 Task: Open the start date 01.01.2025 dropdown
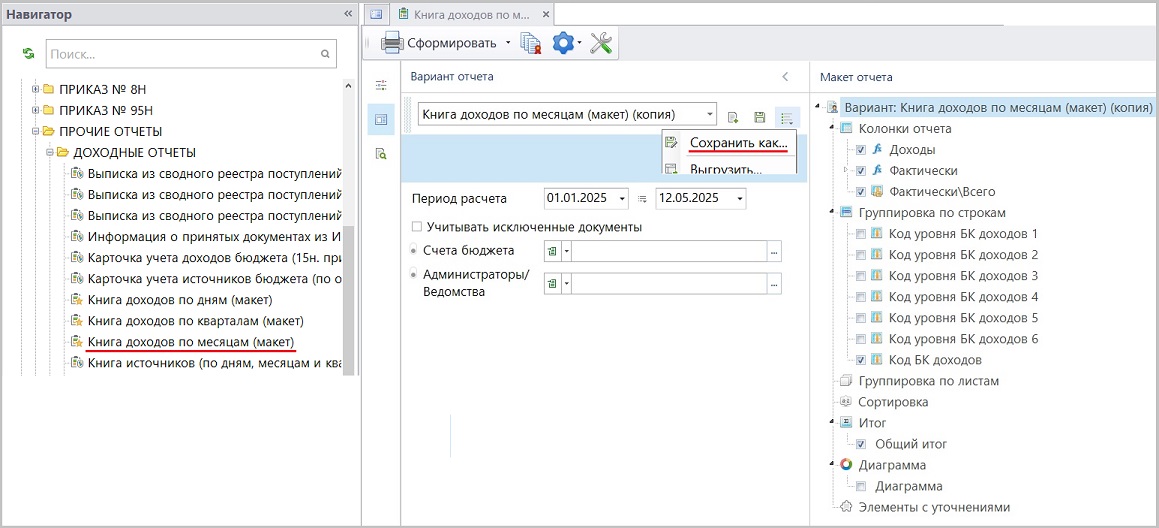click(x=622, y=198)
